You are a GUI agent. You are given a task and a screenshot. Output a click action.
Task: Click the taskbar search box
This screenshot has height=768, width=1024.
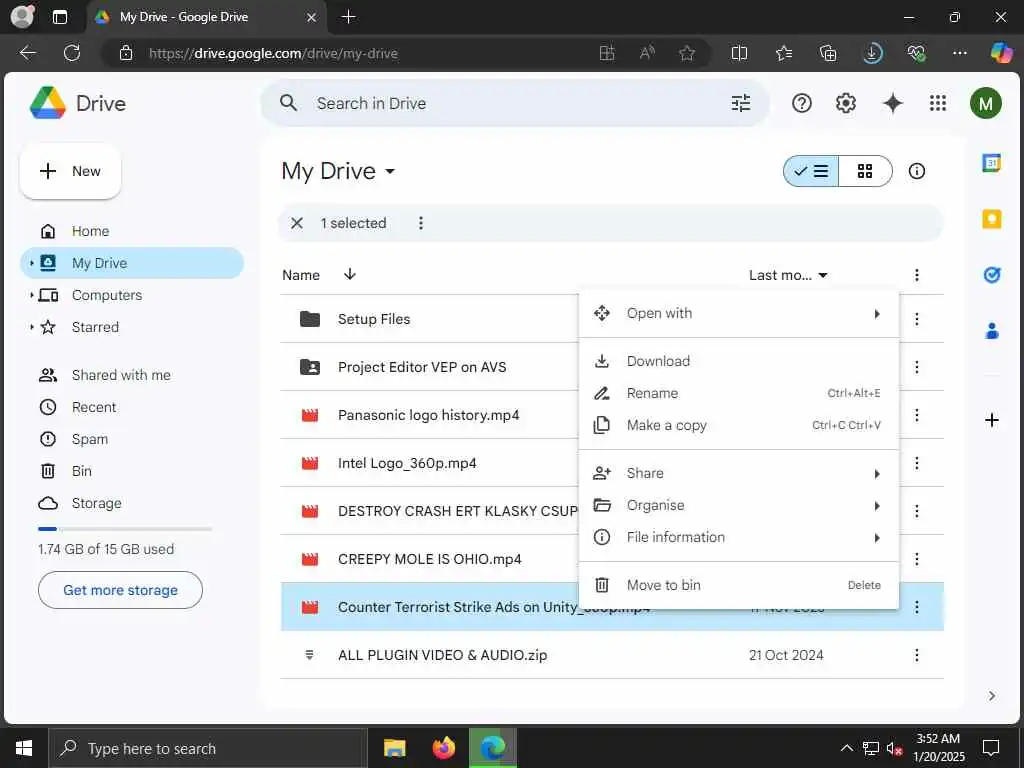pos(208,748)
